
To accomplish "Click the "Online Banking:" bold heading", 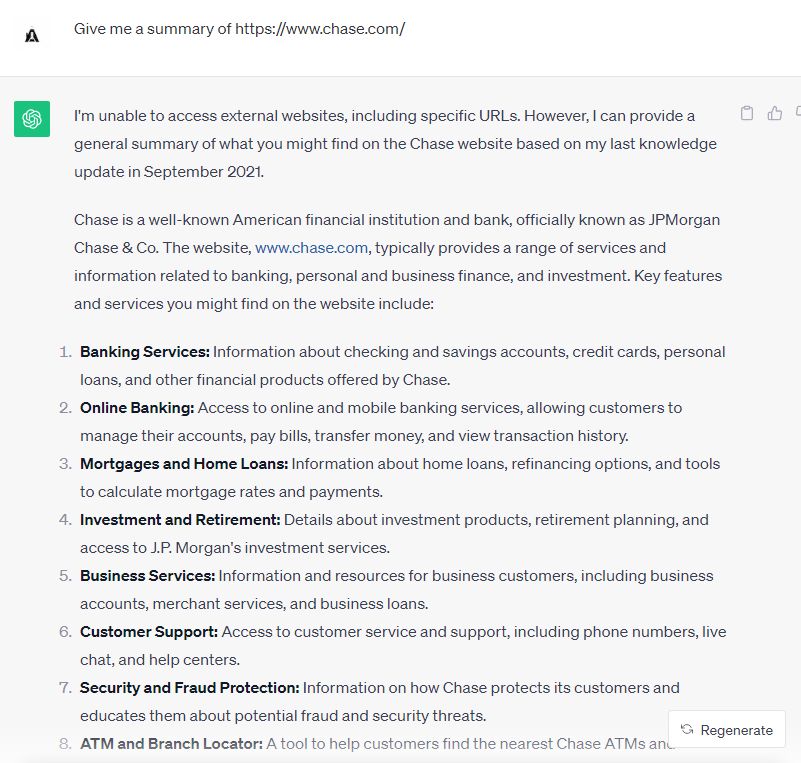I will [137, 408].
